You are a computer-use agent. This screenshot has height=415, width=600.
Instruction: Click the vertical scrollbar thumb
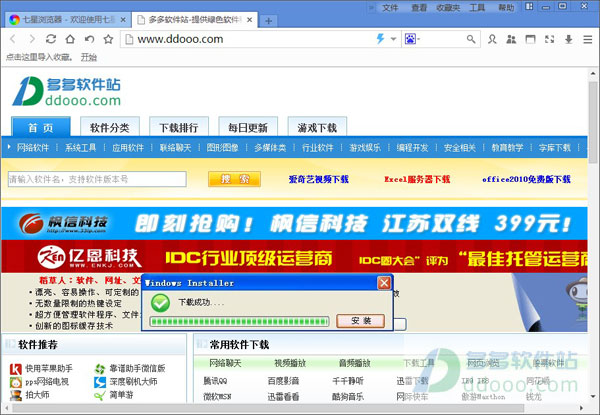coord(593,122)
